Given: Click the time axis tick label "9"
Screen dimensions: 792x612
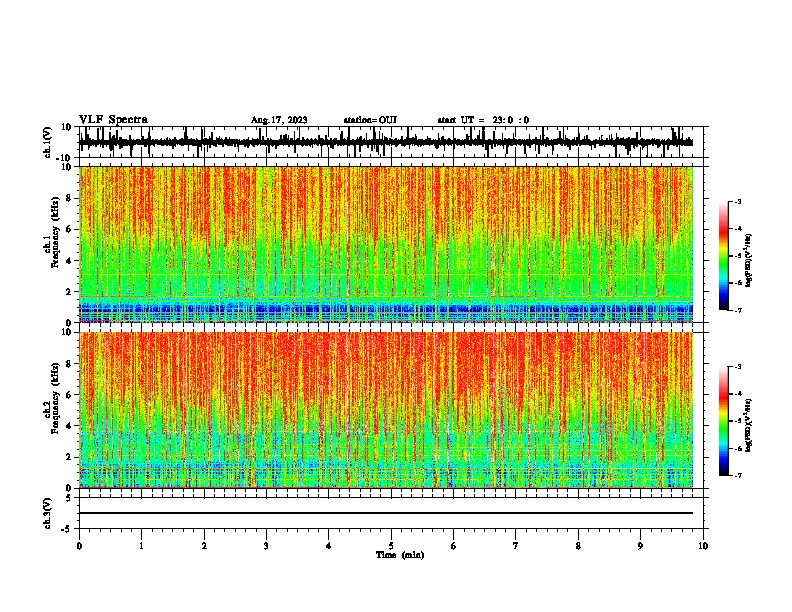Looking at the screenshot, I should 640,546.
